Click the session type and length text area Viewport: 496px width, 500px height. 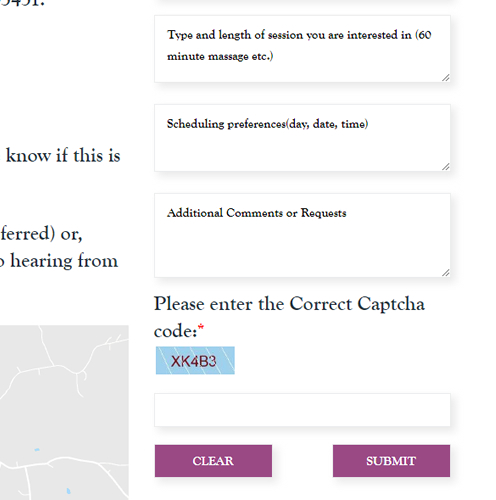302,49
